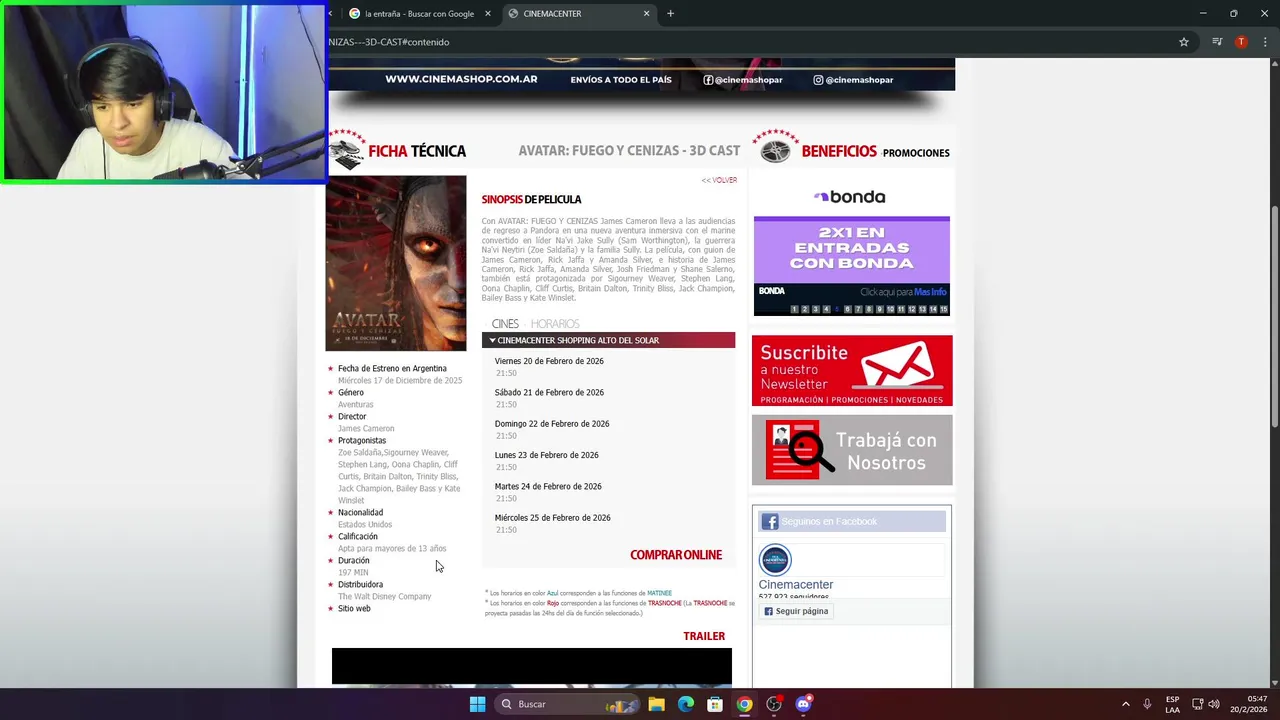
Task: Close the CINEMACENTER tab
Action: pos(646,14)
